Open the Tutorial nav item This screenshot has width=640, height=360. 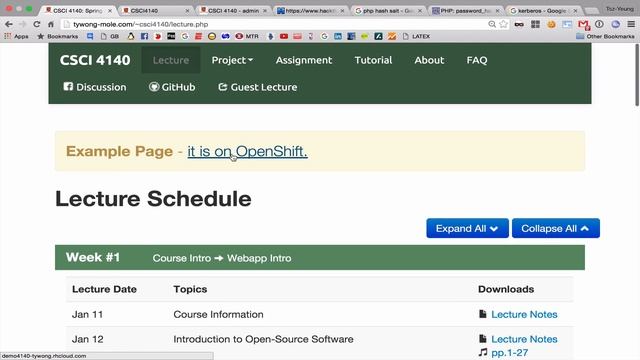point(373,60)
